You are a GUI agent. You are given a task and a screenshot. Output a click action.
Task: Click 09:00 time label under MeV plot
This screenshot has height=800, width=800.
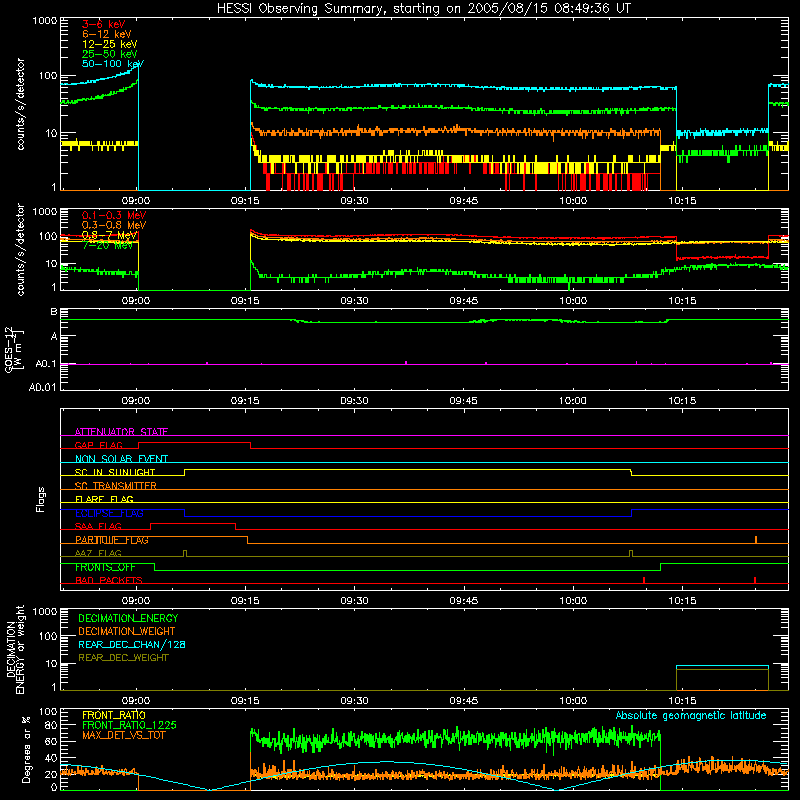(136, 301)
